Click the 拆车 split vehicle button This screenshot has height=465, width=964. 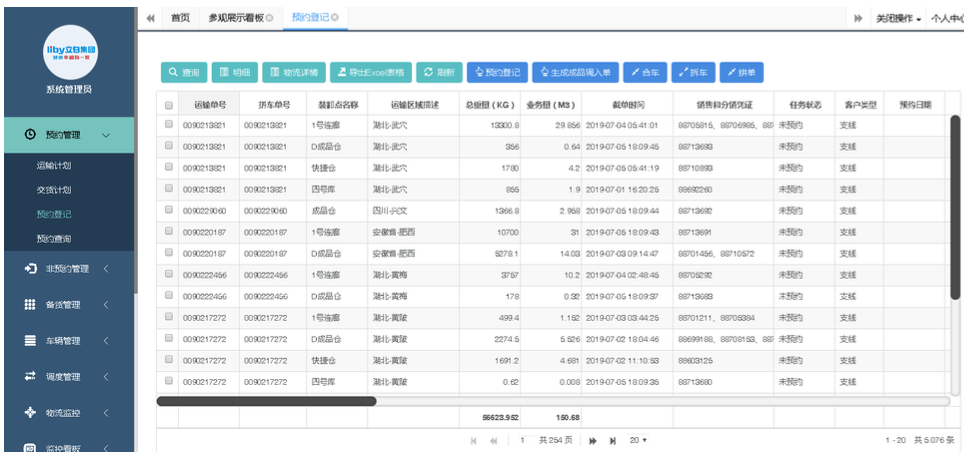(x=693, y=73)
